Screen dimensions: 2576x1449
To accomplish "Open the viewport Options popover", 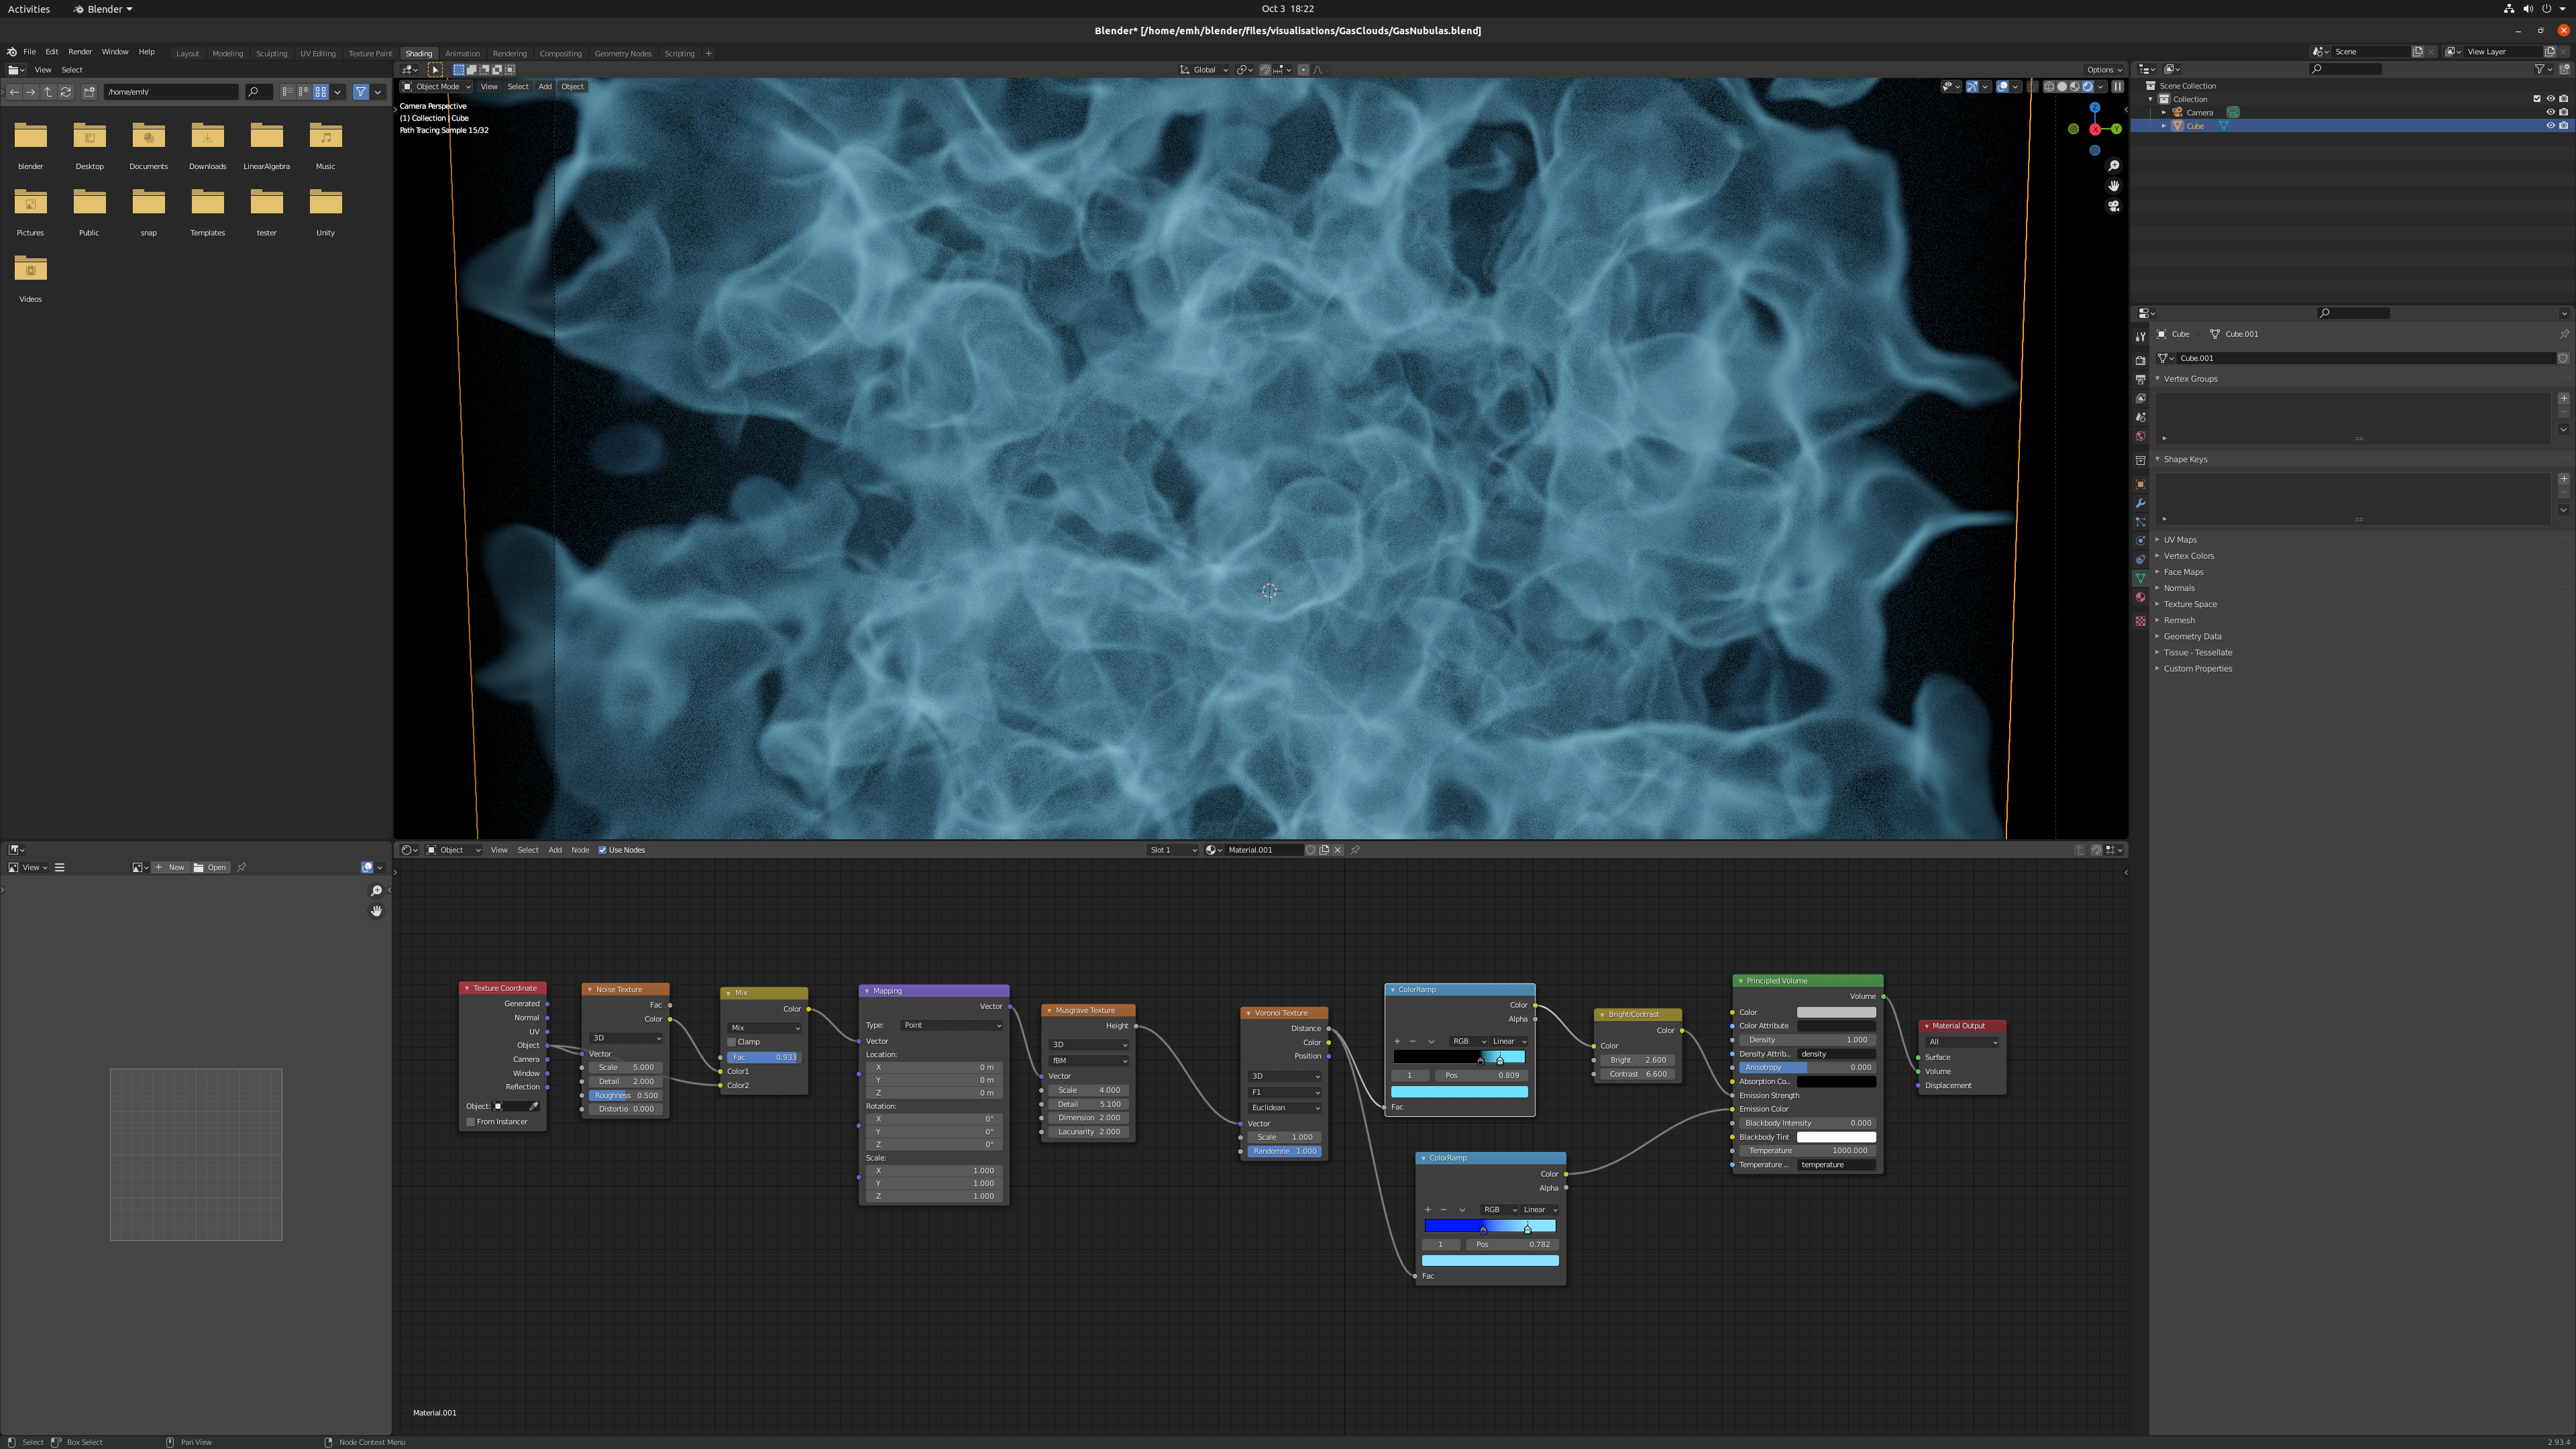I will tap(2104, 70).
